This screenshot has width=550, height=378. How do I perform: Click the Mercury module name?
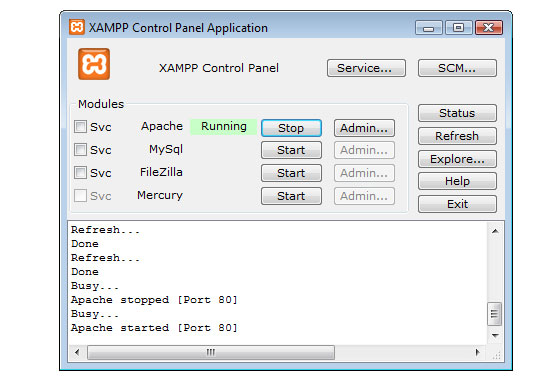click(160, 195)
